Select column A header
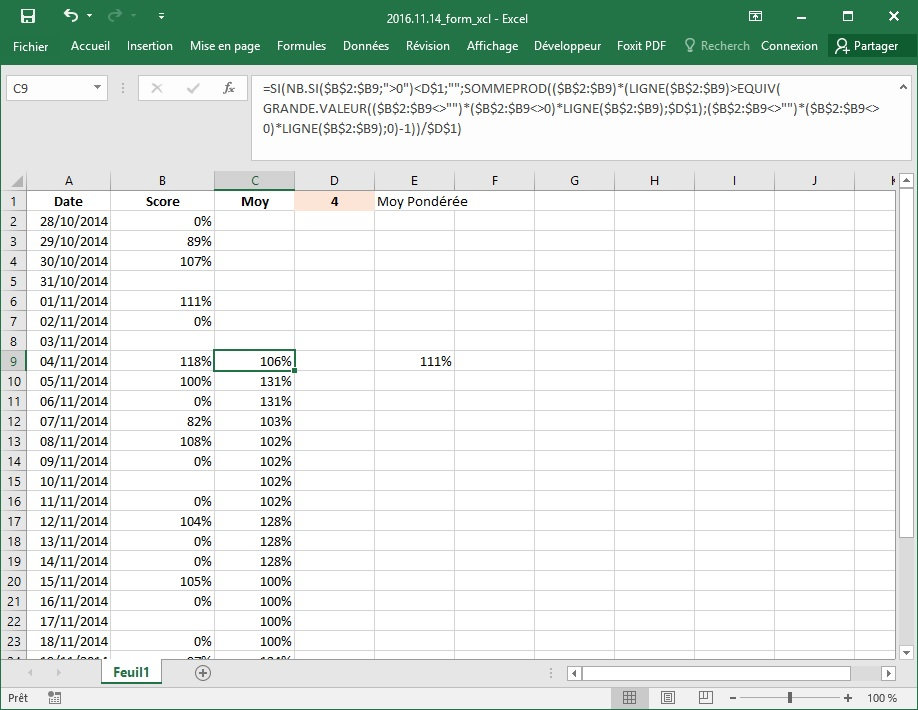 coord(68,181)
